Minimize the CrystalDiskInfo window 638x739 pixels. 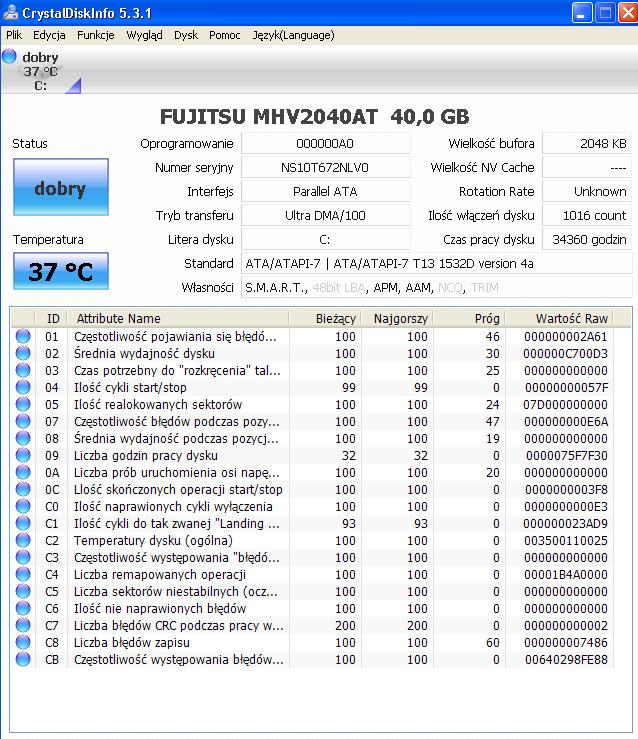pyautogui.click(x=582, y=13)
